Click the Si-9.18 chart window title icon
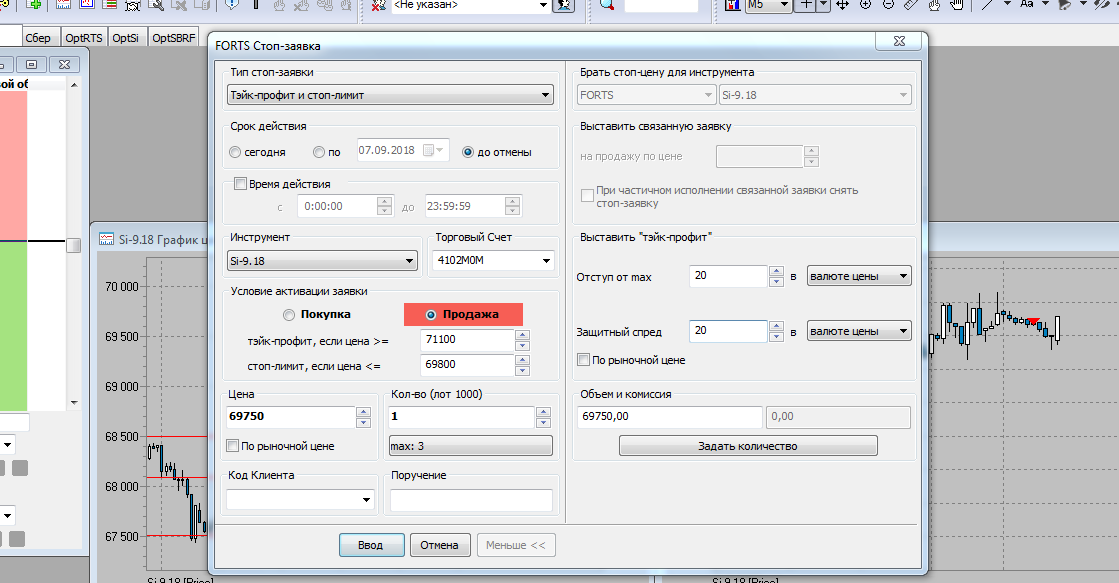 pos(106,239)
